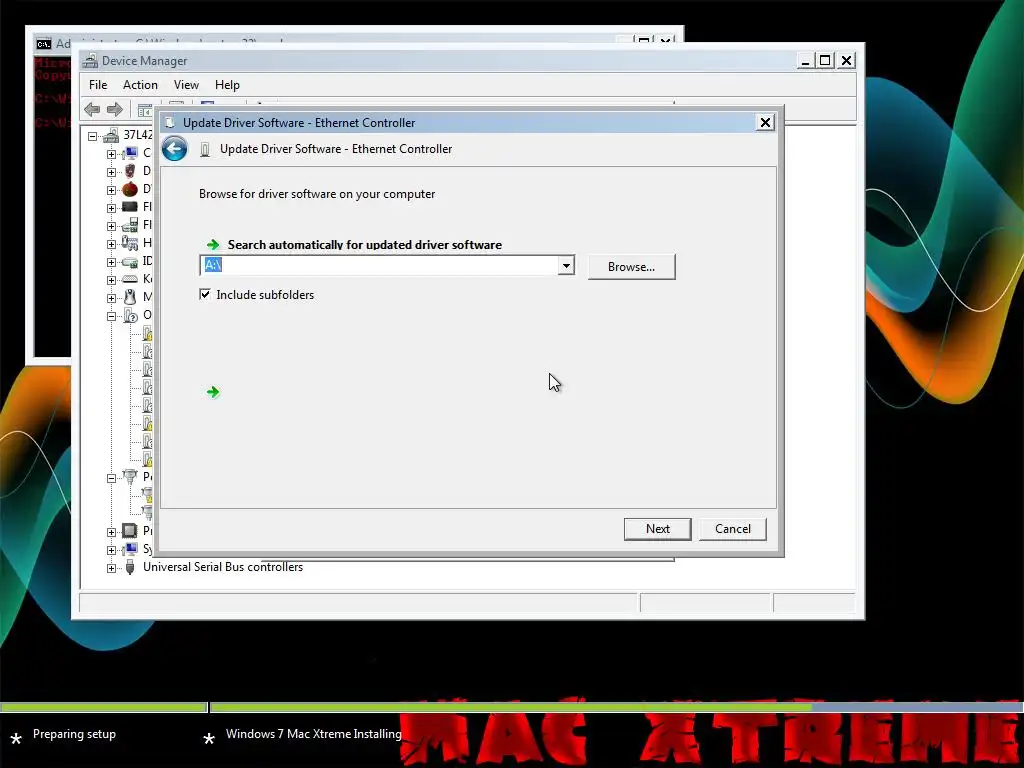Expand the K keyboards node

pyautogui.click(x=111, y=280)
